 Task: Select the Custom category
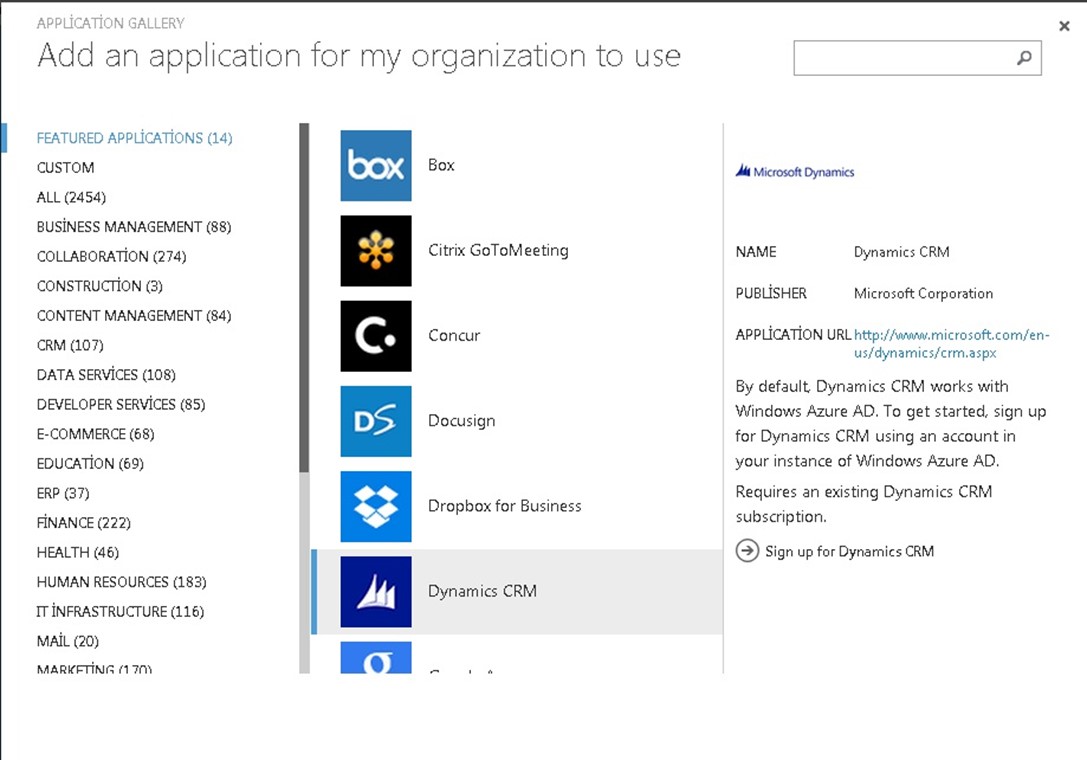click(65, 168)
